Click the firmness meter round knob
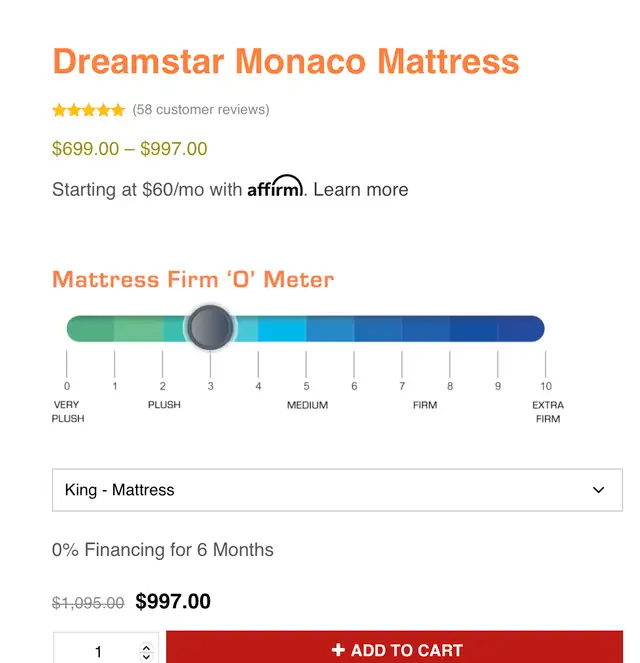Screen dimensions: 640x663 [210, 327]
